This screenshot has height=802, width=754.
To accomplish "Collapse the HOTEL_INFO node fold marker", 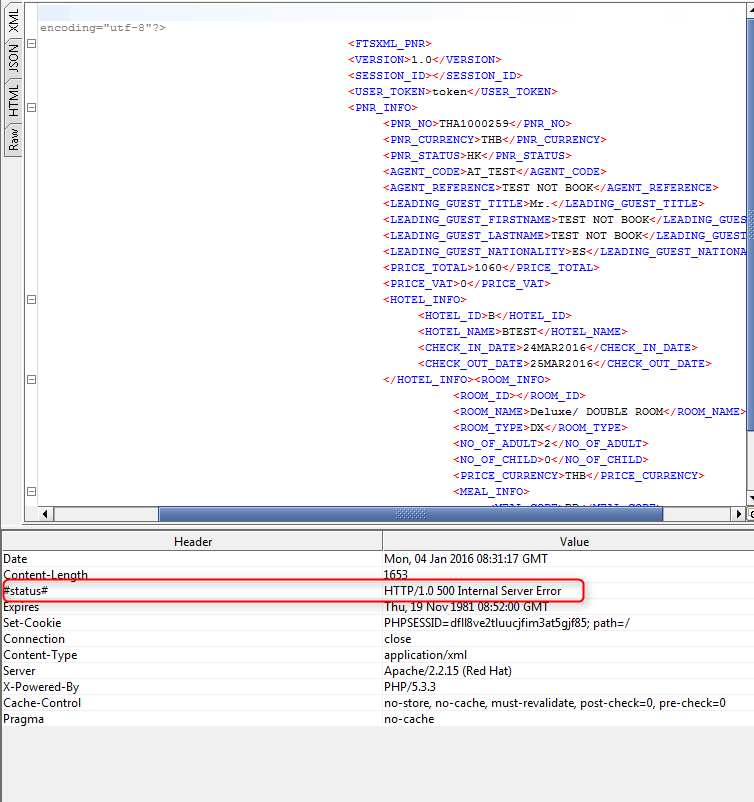I will coord(31,299).
